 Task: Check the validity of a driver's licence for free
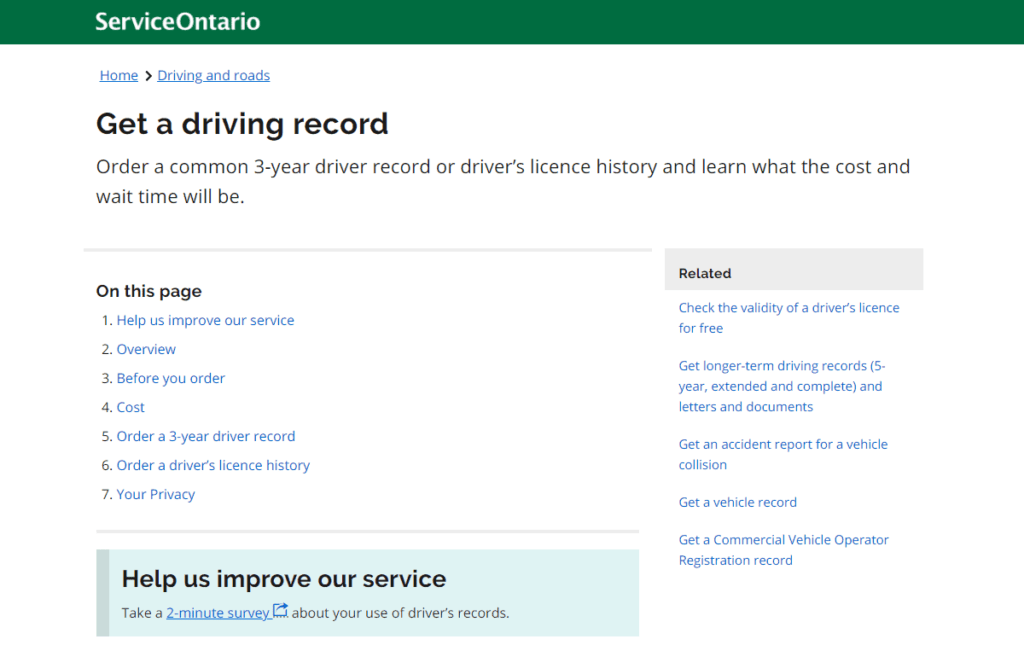click(x=789, y=317)
